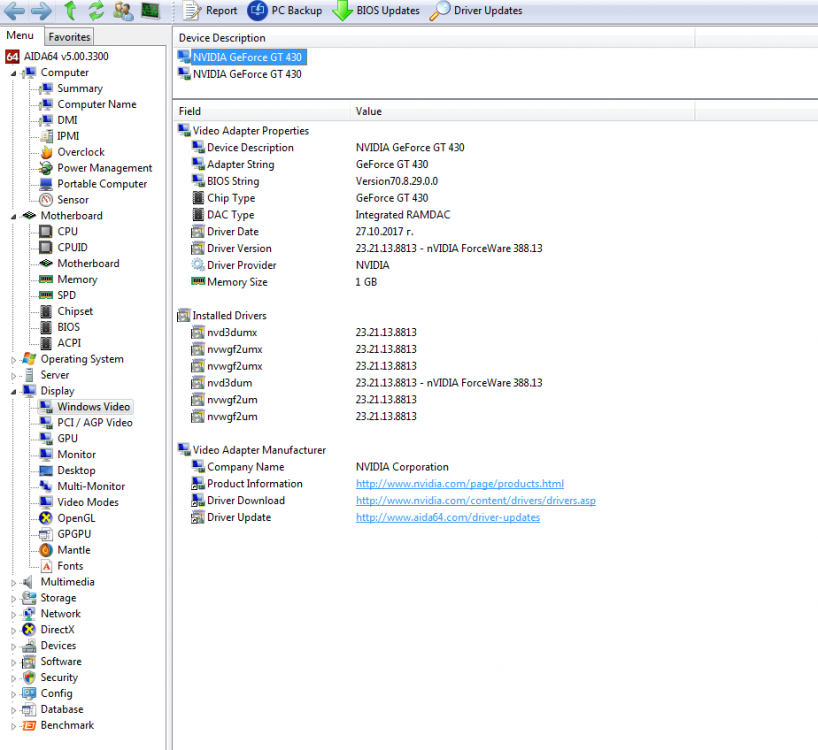Select the Monitor tree item
Viewport: 818px width, 750px height.
pyautogui.click(x=76, y=455)
